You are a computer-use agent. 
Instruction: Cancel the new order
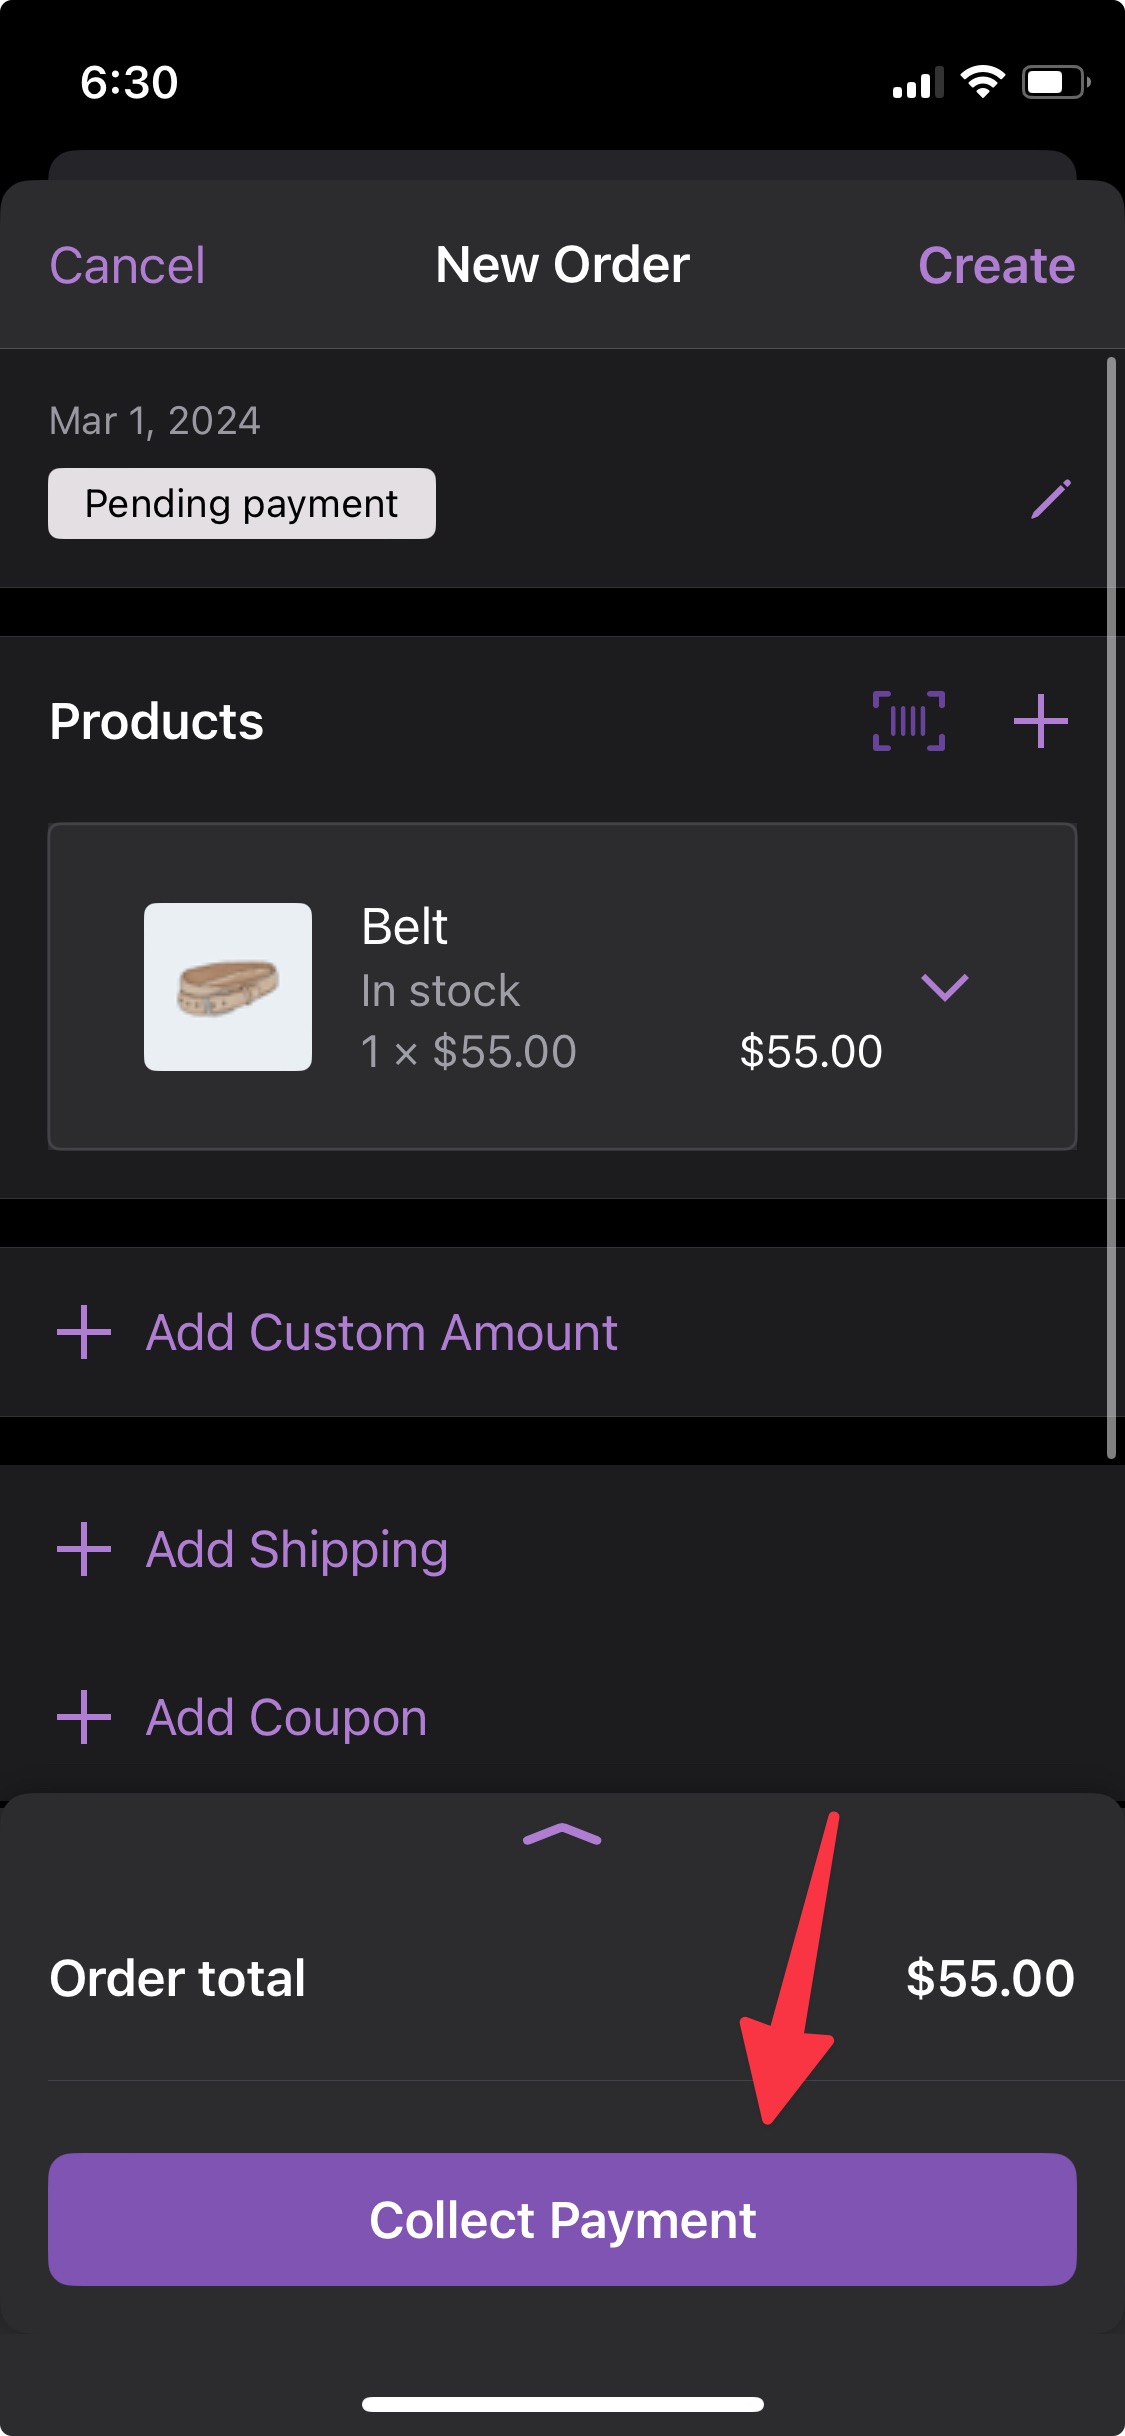point(127,266)
